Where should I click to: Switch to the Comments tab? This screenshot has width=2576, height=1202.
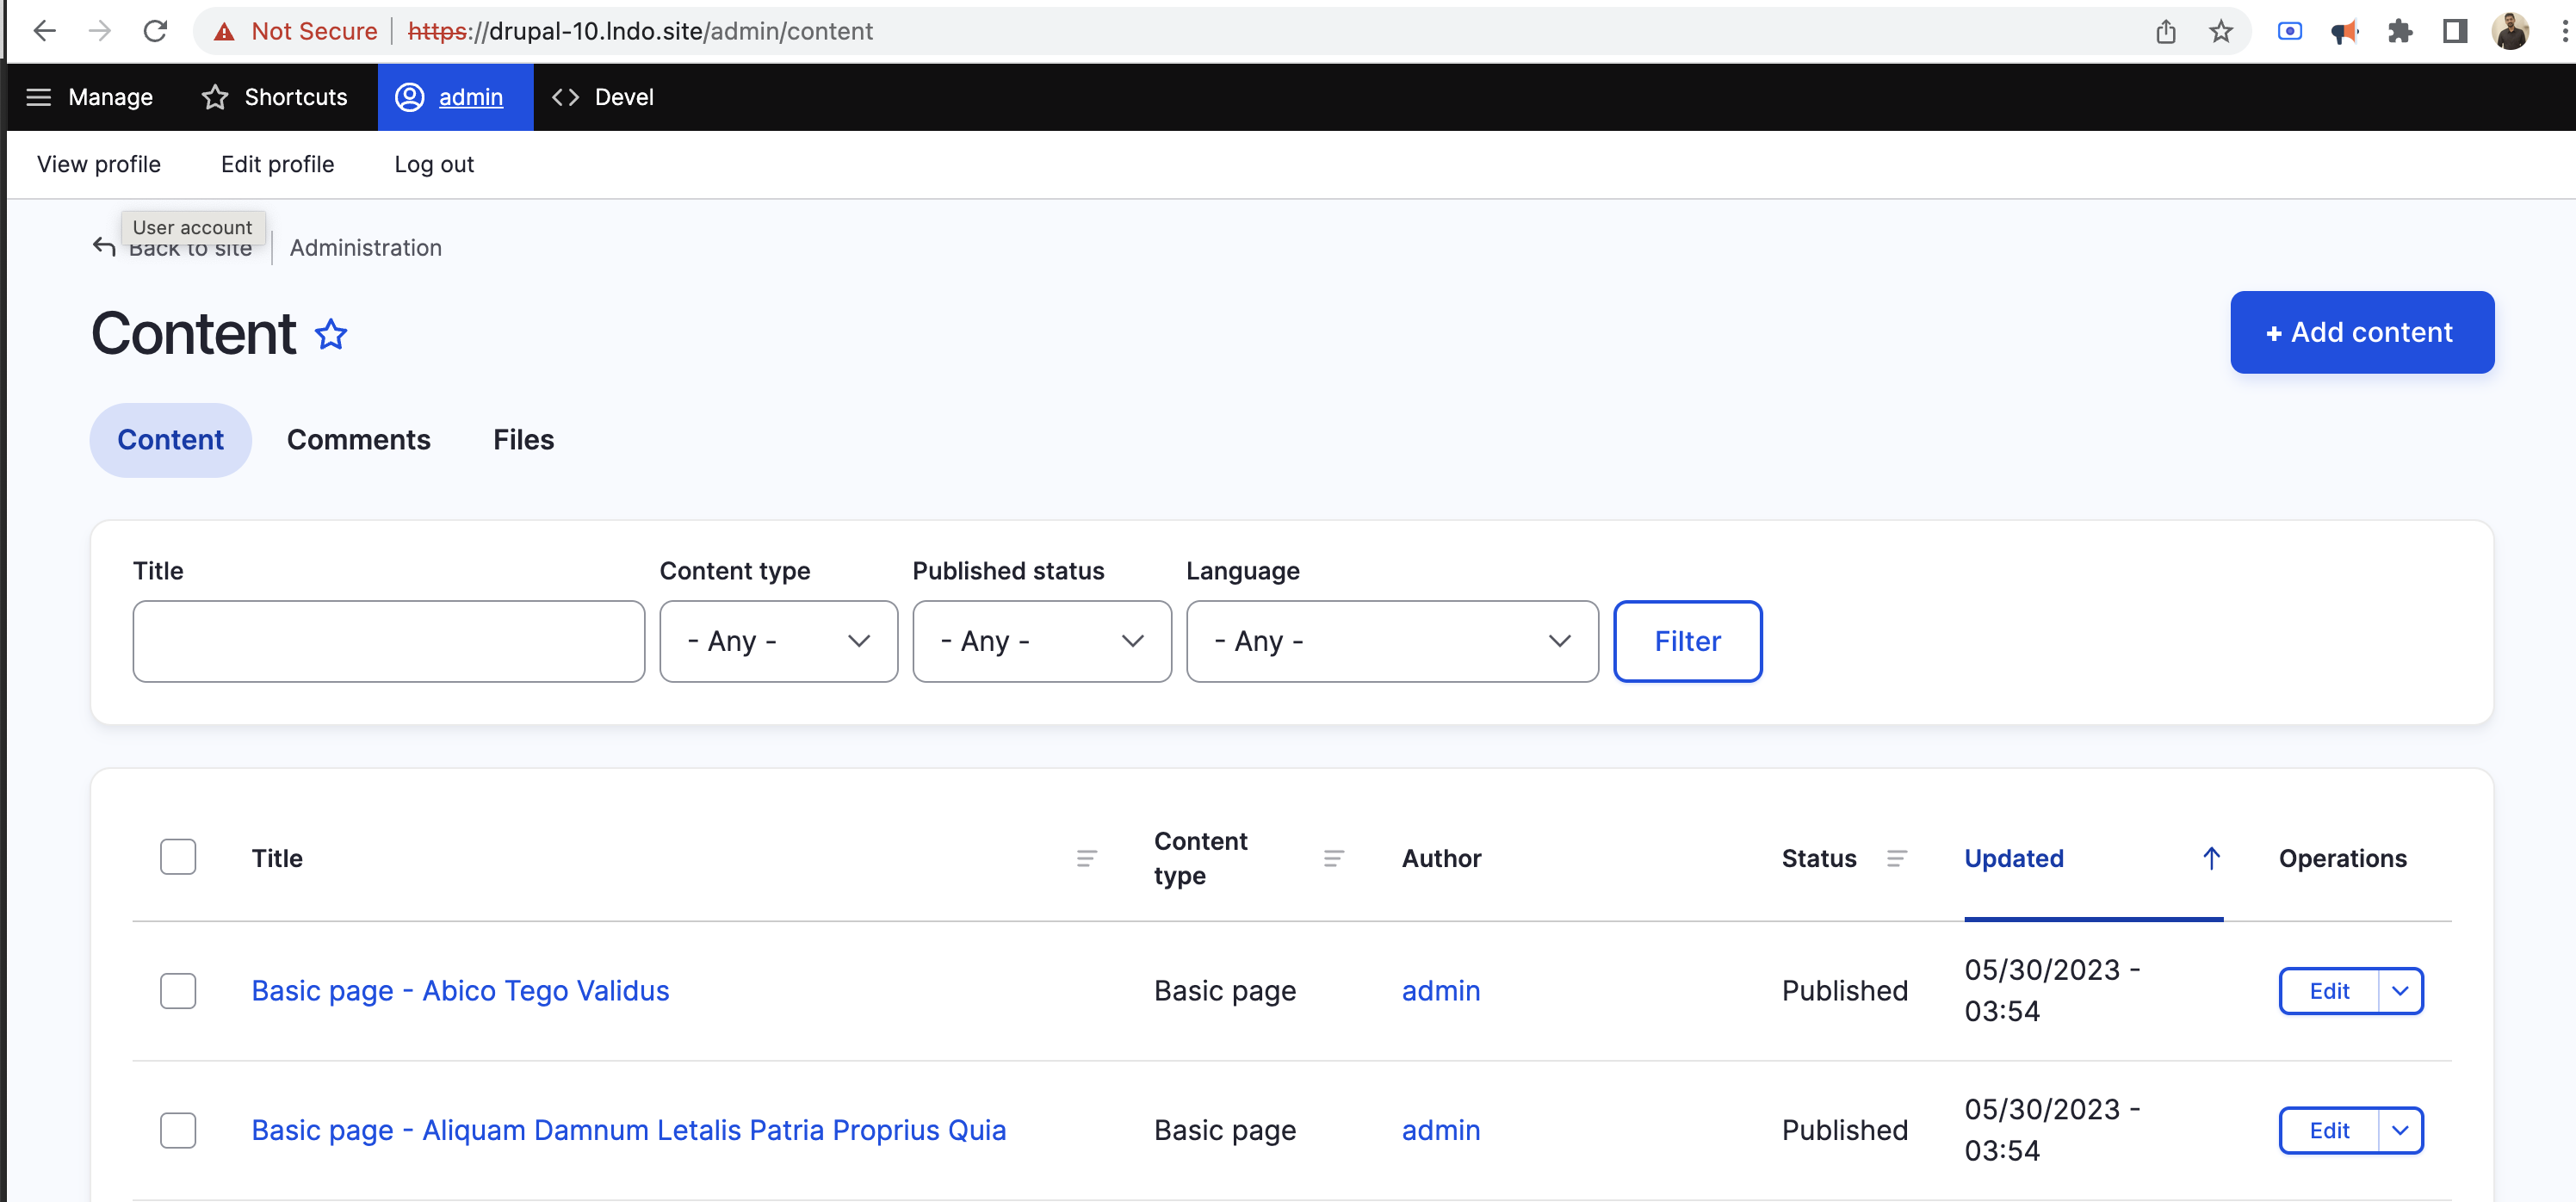coord(358,438)
